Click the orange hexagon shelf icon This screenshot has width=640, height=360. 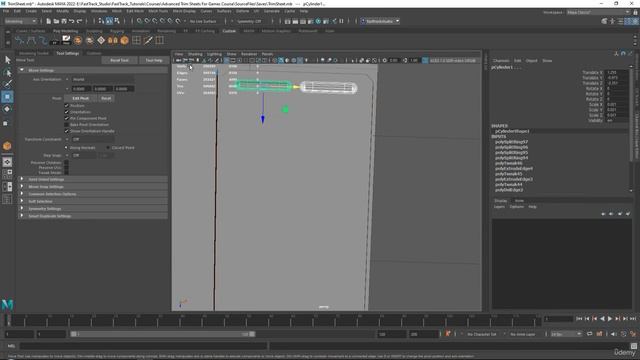(124, 40)
